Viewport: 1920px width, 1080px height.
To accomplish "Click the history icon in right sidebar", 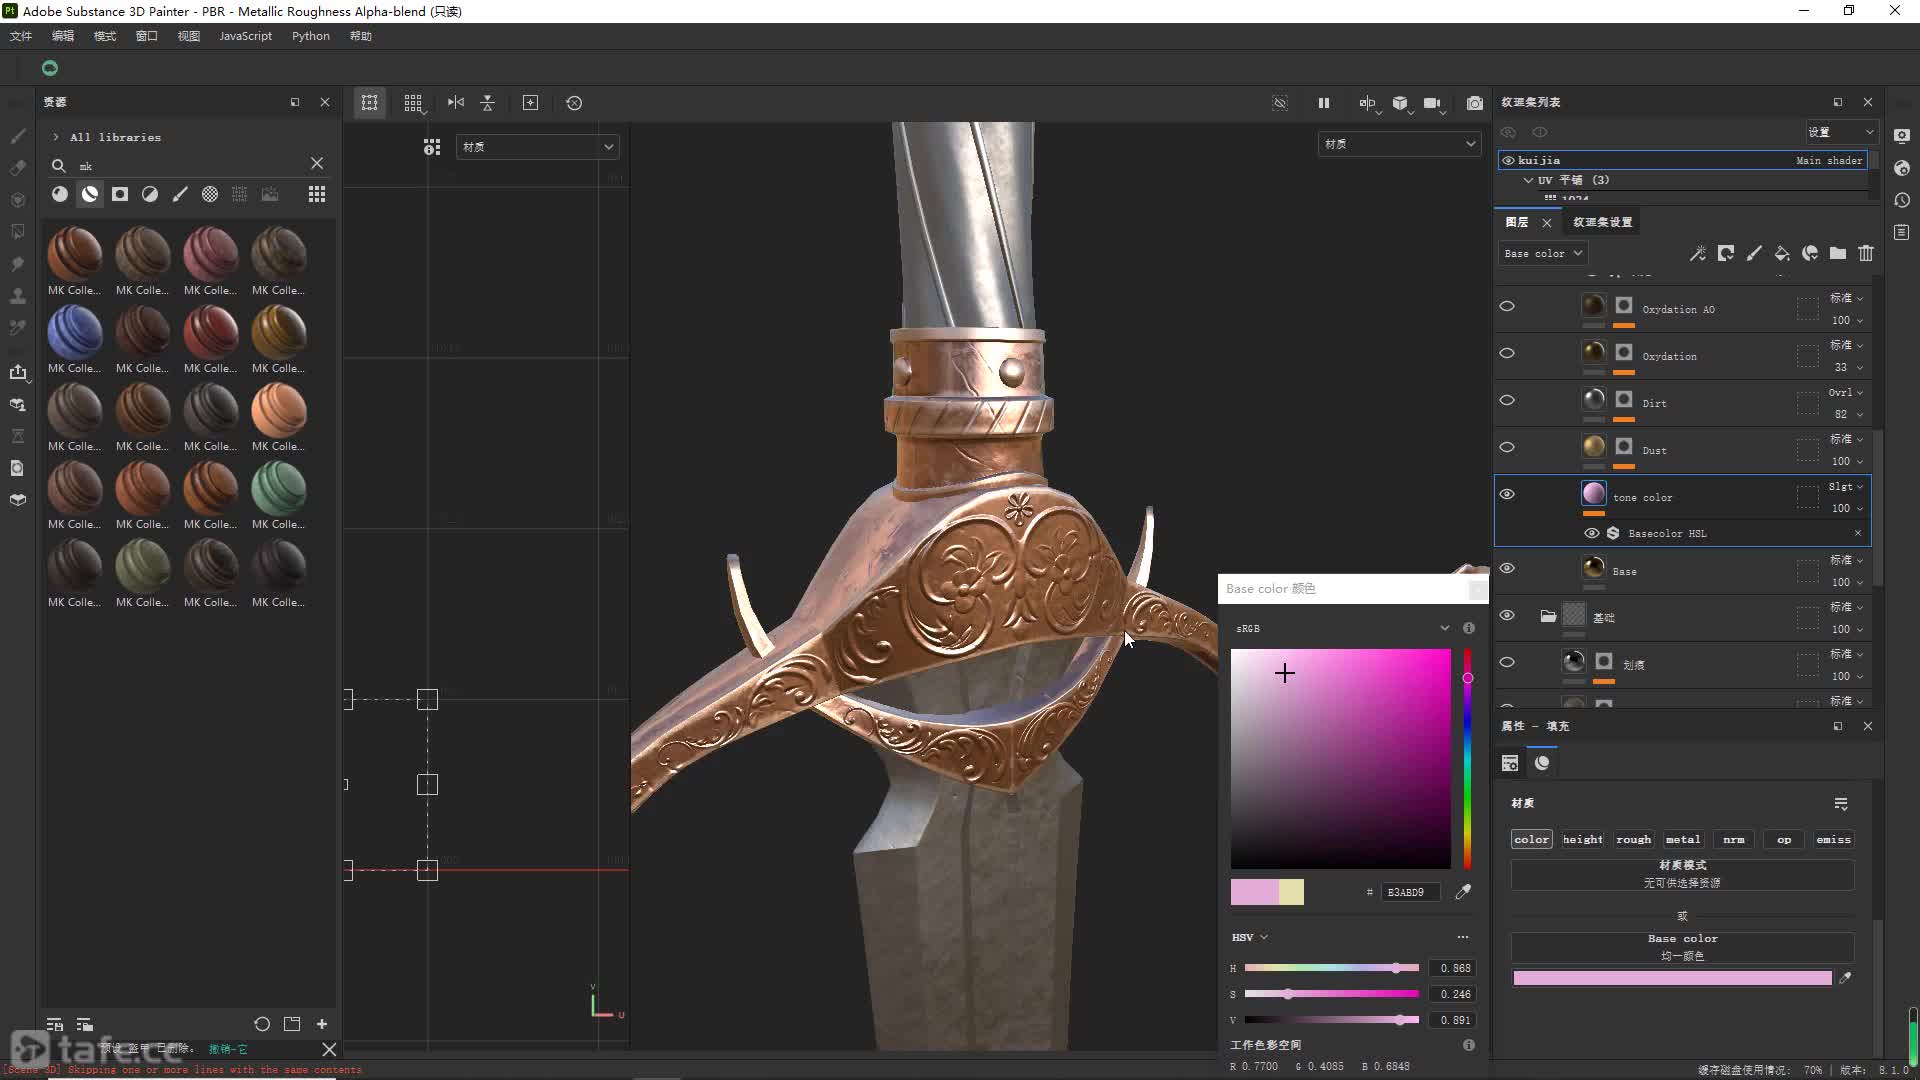I will tap(1902, 200).
